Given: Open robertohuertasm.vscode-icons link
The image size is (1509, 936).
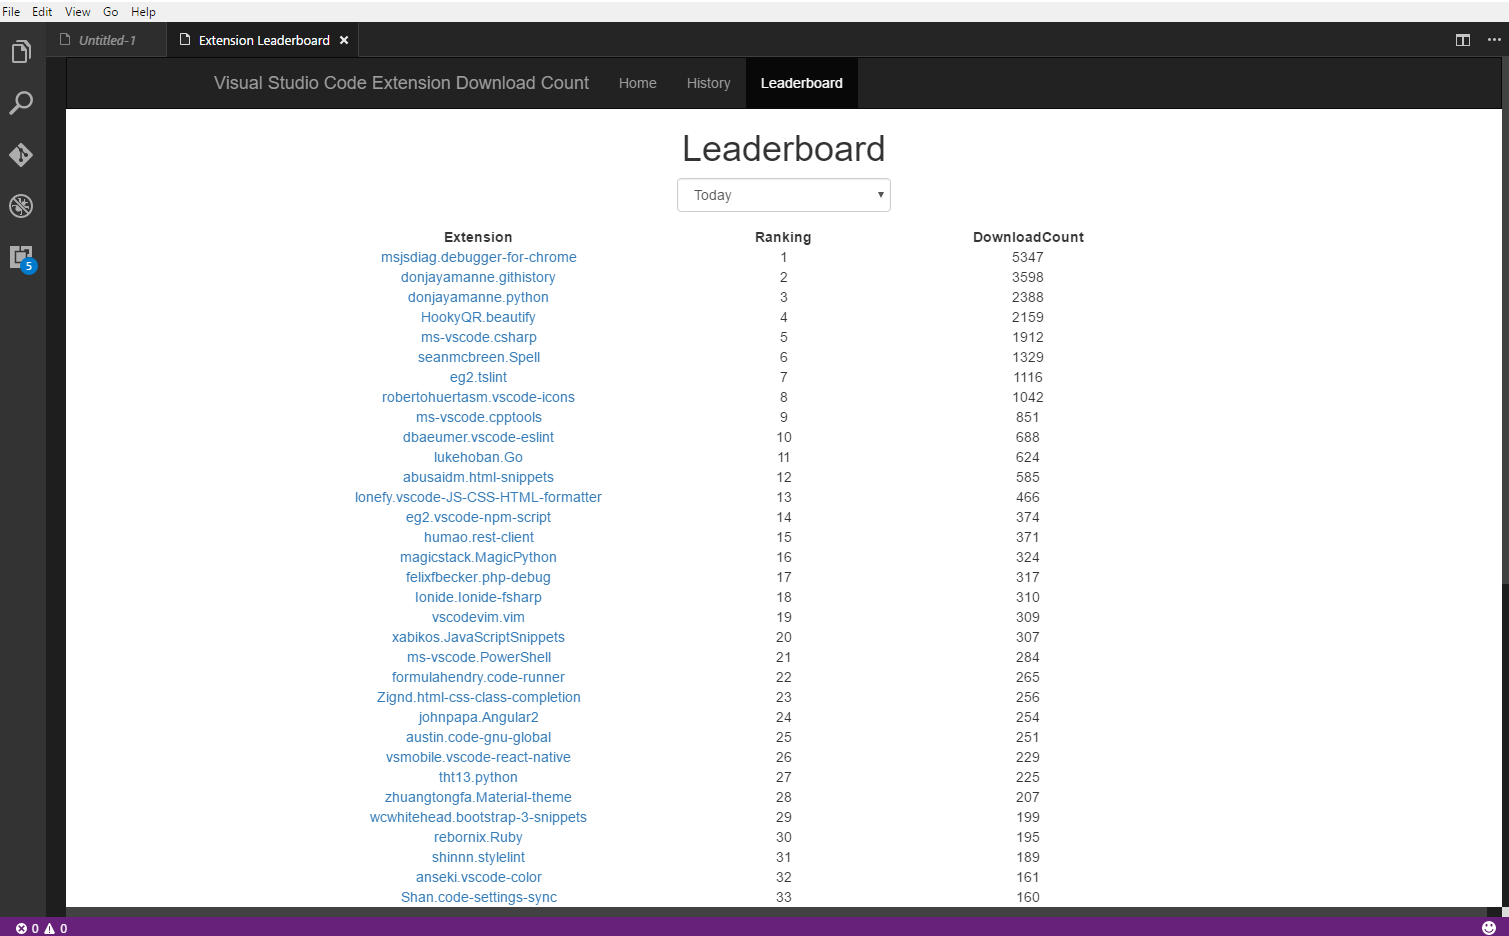Looking at the screenshot, I should [x=478, y=397].
